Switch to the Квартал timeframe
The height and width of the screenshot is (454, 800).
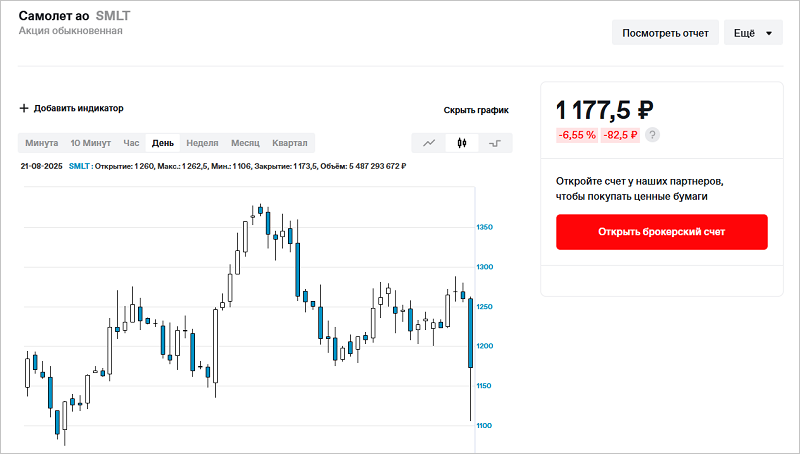click(290, 143)
